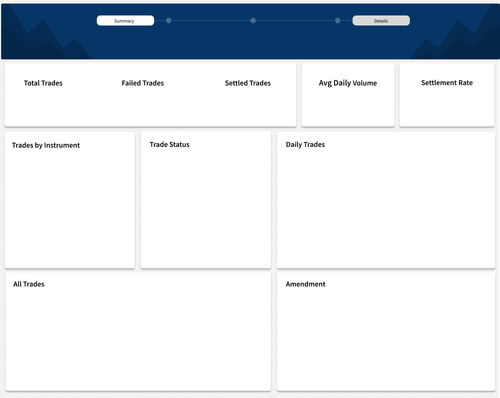The image size is (500, 398).
Task: Switch to the Summary tab
Action: (x=125, y=21)
